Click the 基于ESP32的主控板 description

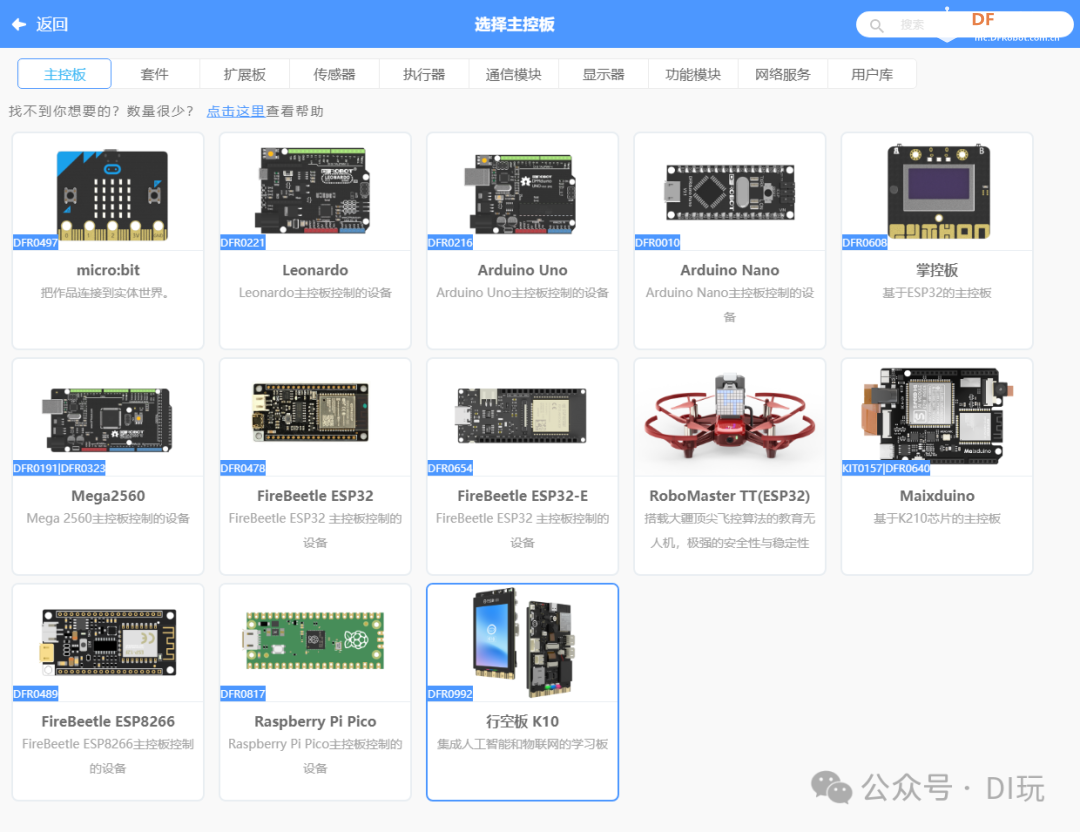click(937, 293)
